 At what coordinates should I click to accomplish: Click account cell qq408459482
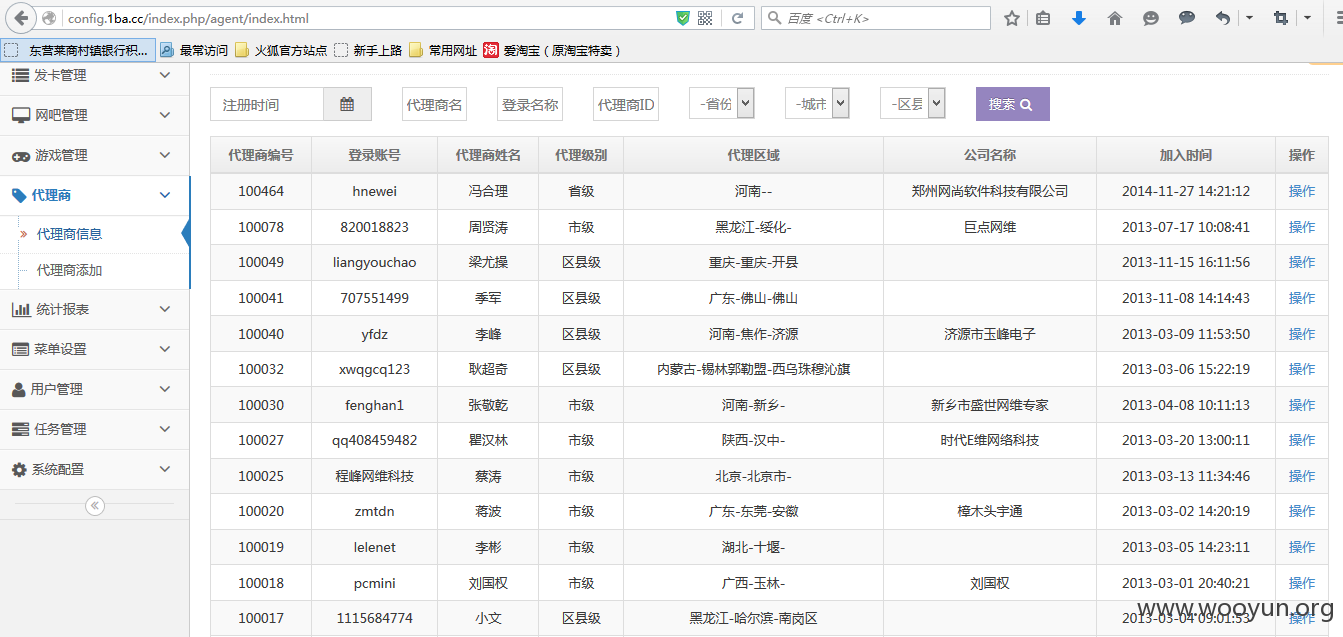point(375,440)
